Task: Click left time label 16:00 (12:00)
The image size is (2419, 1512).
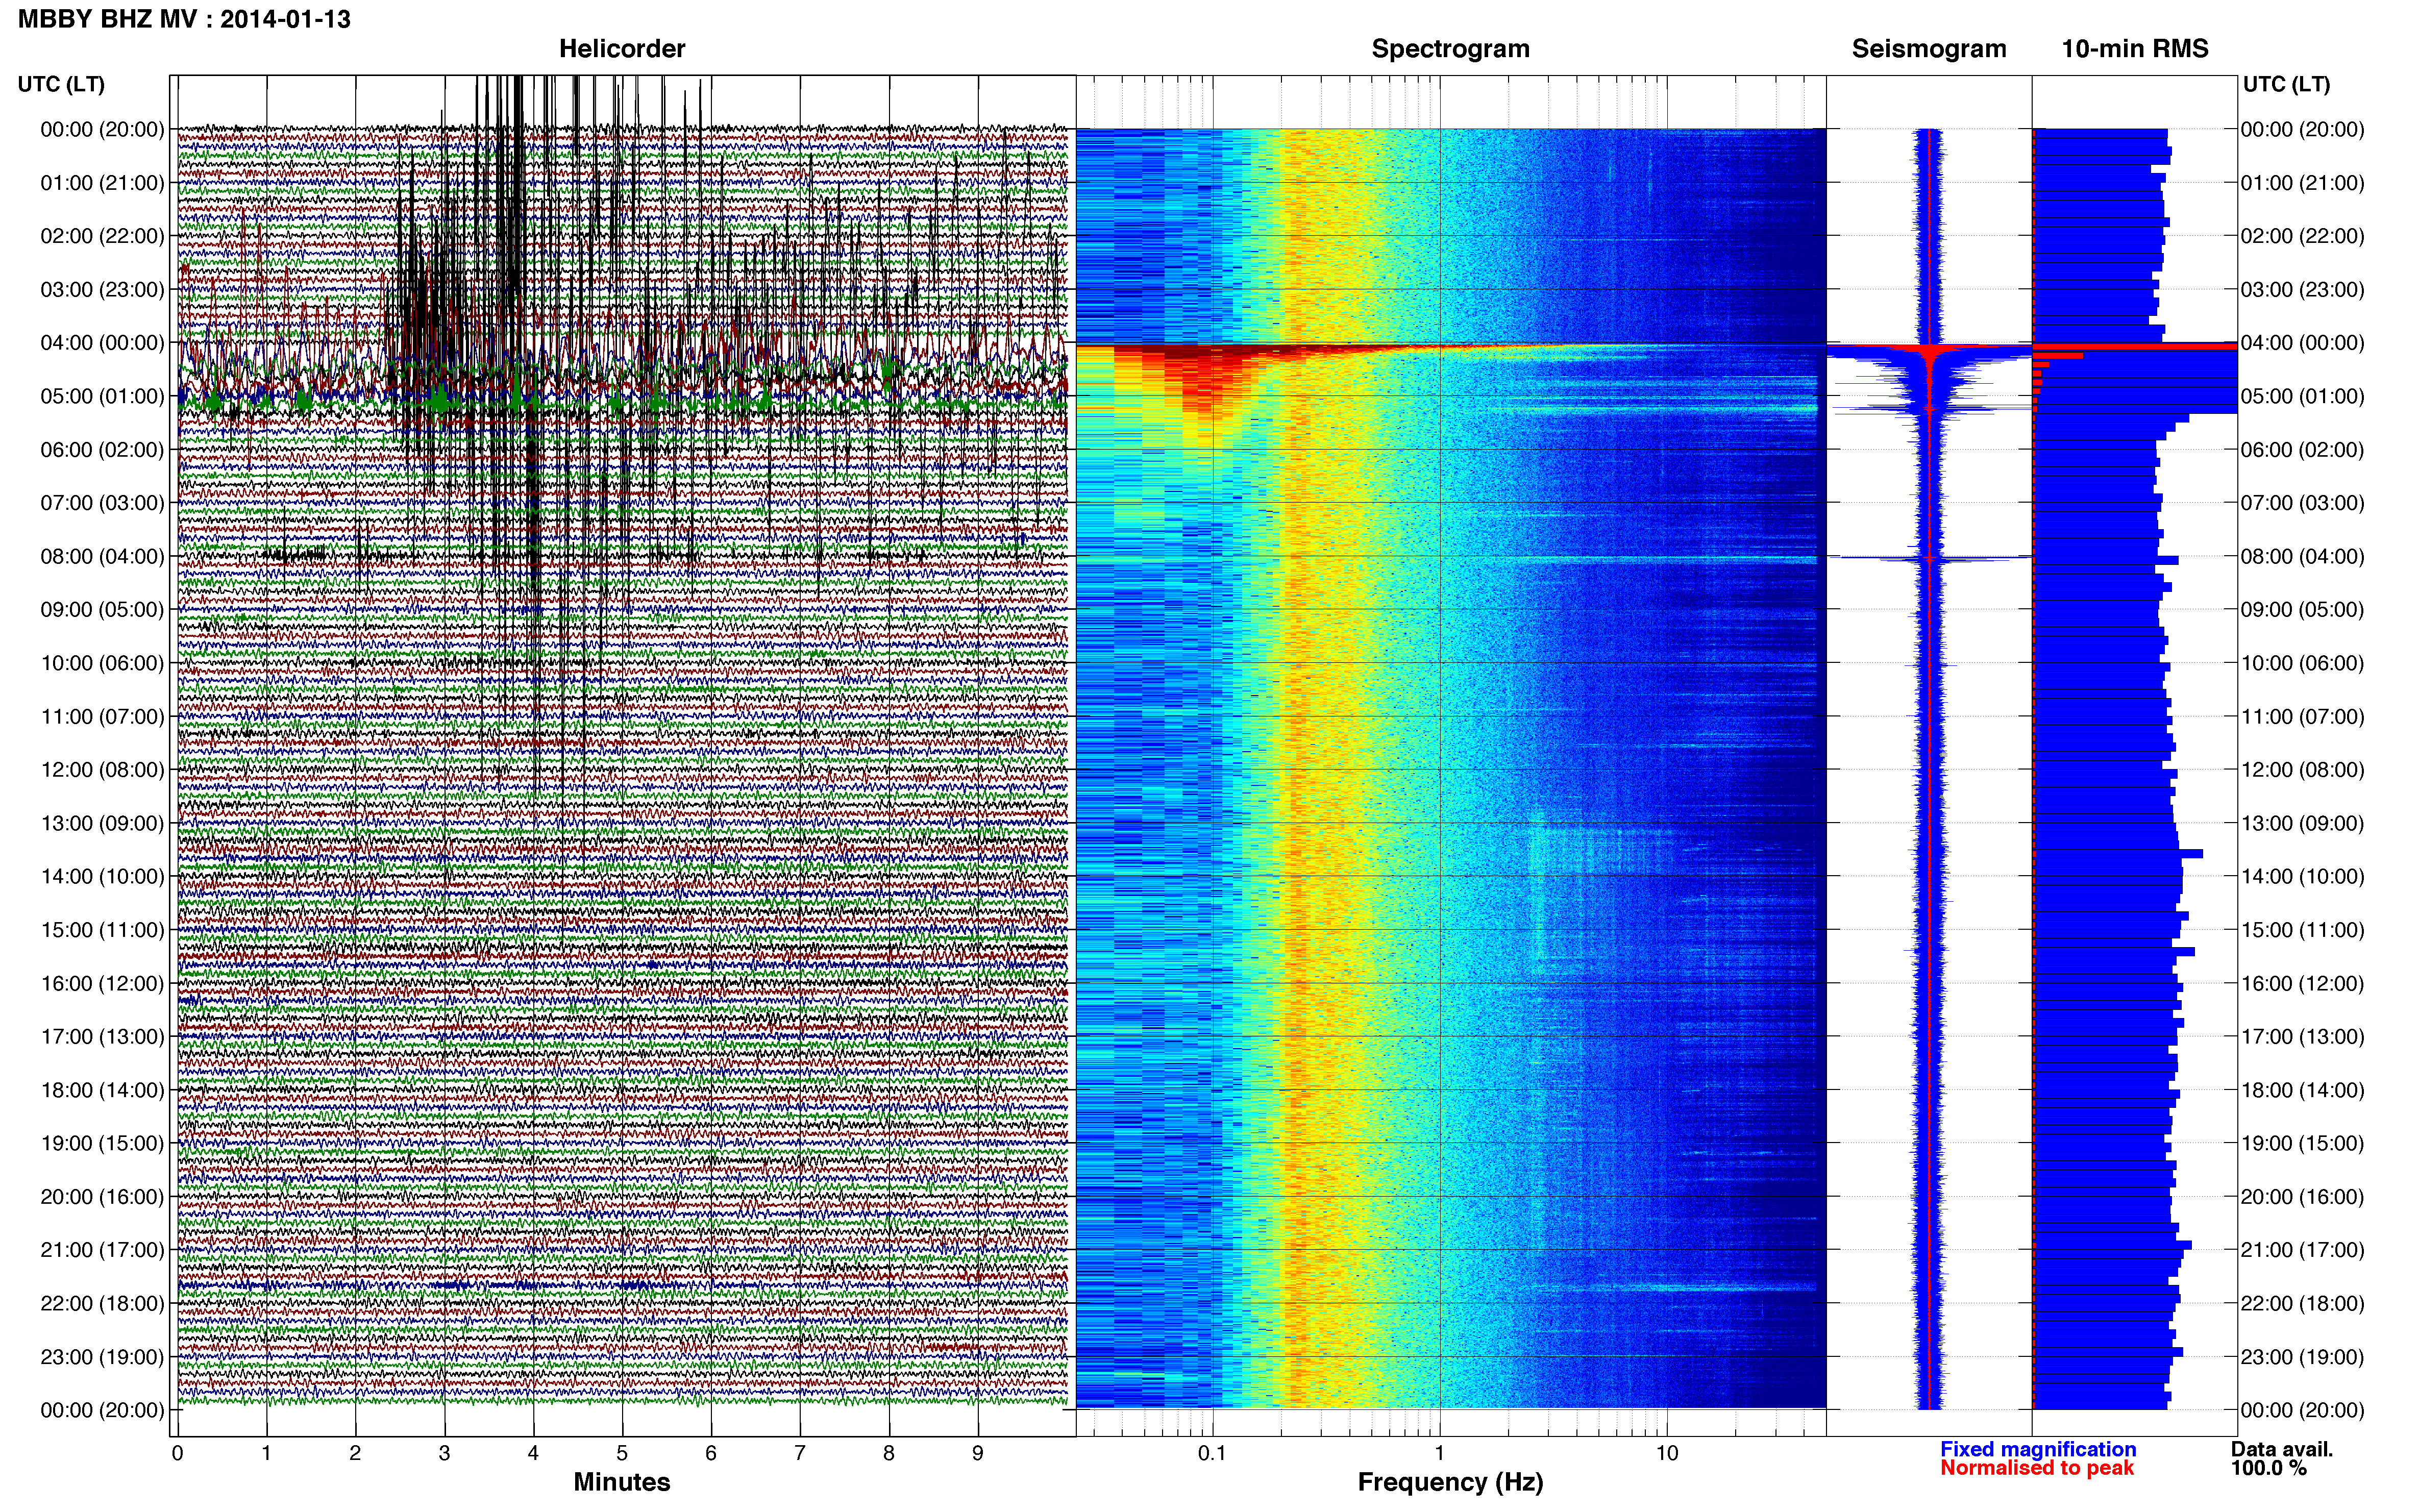Action: 102,983
